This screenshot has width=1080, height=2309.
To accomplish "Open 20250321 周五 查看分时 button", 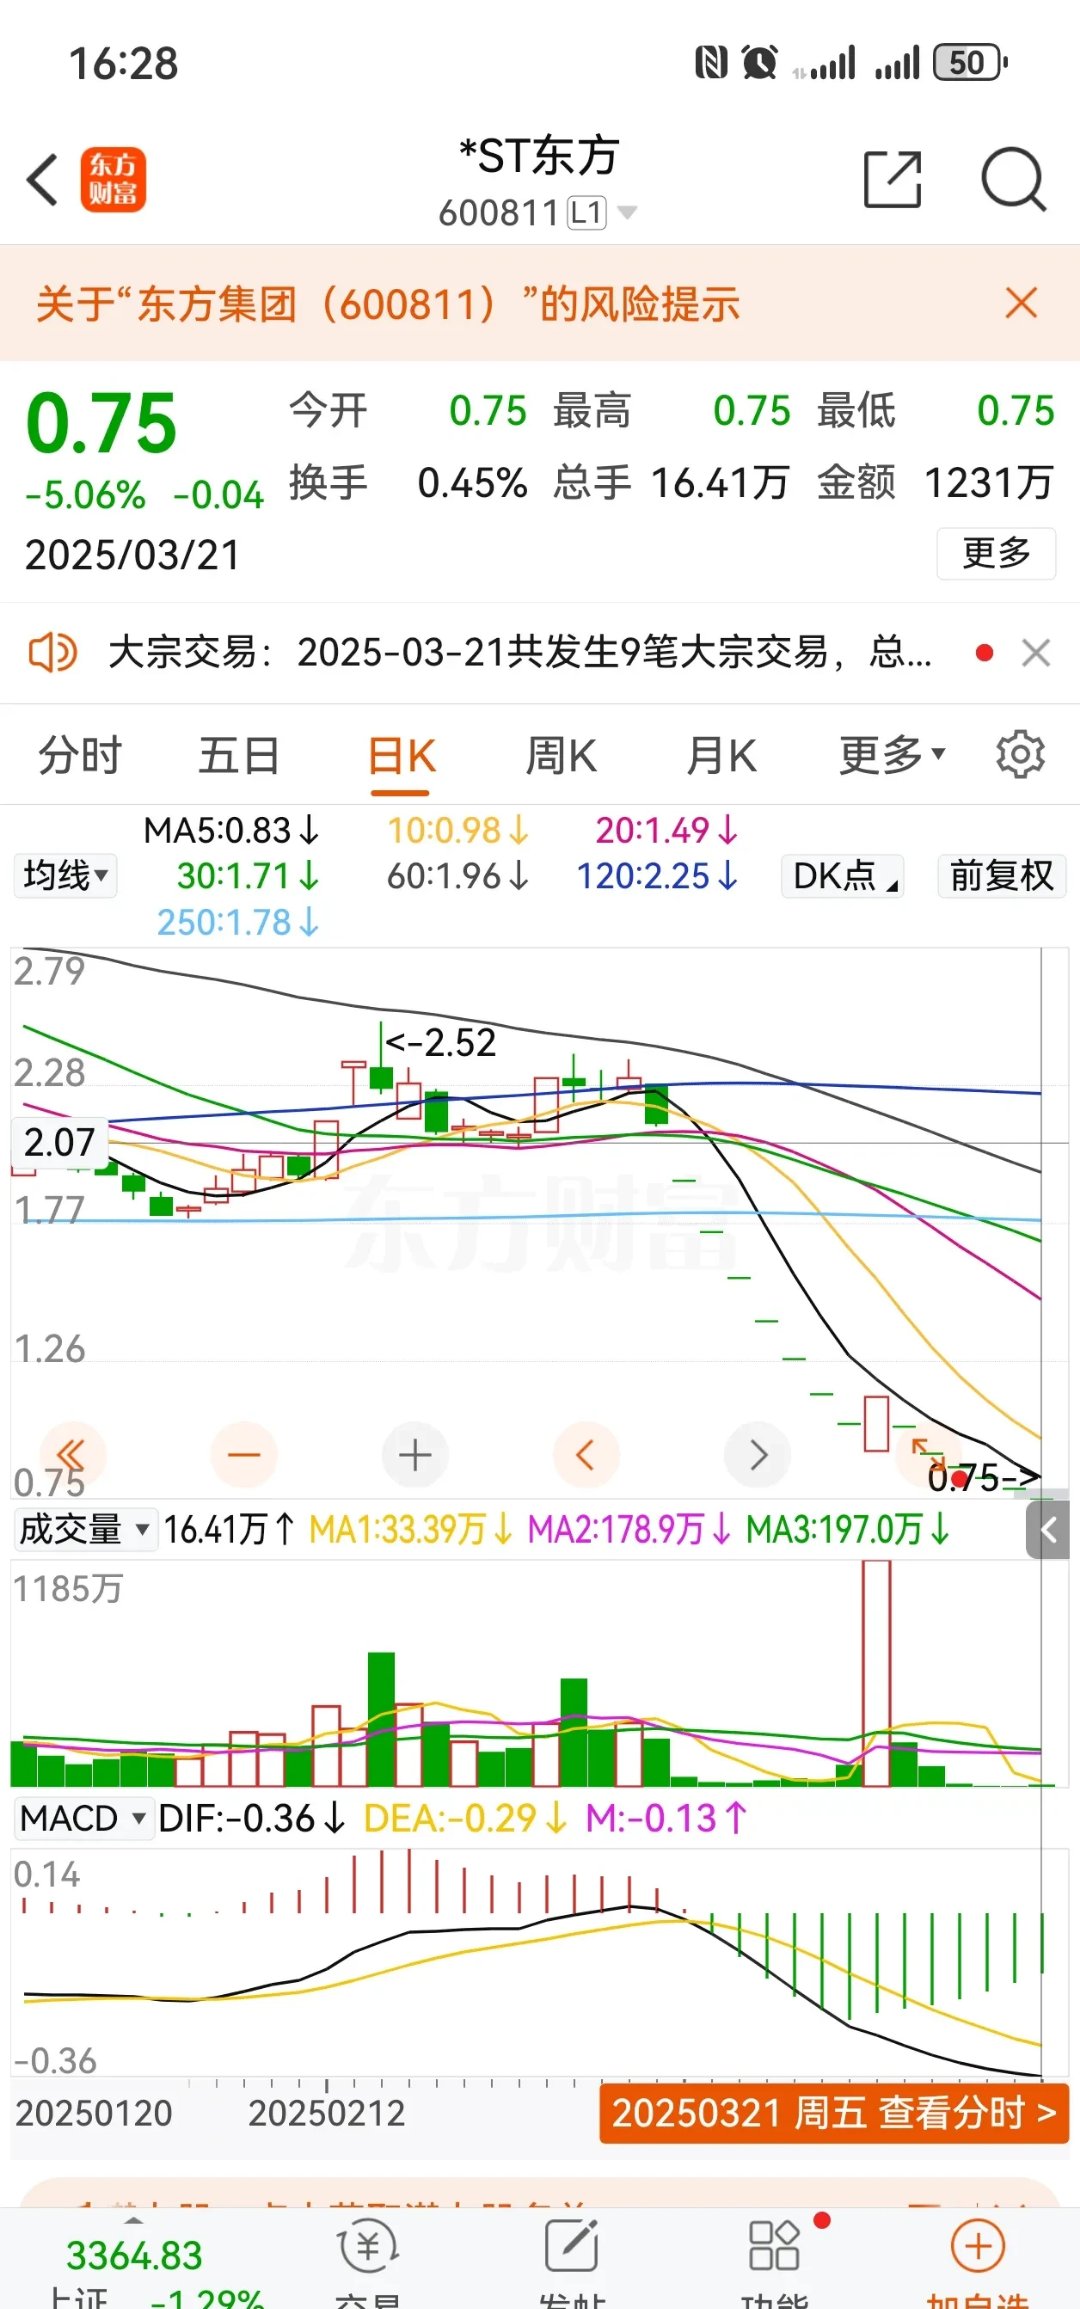I will (x=834, y=2113).
